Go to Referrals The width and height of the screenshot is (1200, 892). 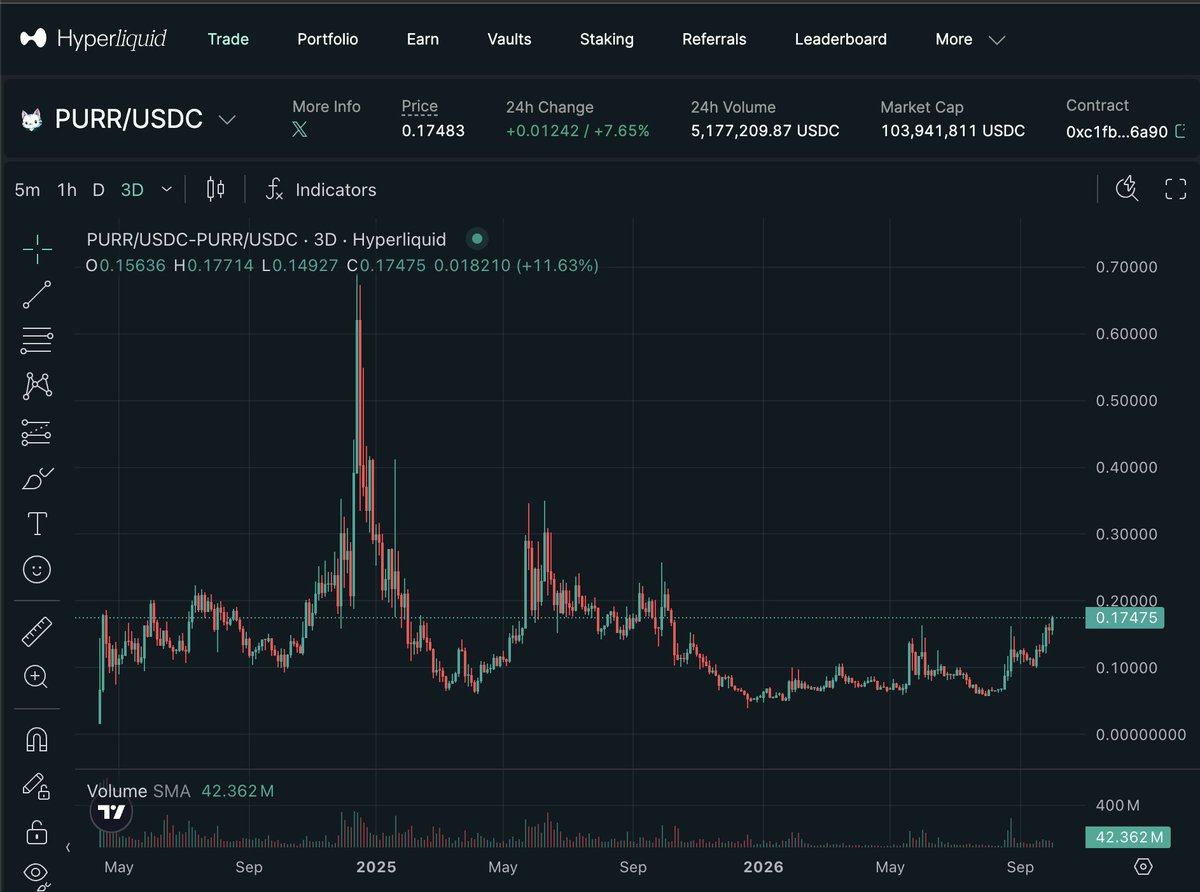[714, 39]
